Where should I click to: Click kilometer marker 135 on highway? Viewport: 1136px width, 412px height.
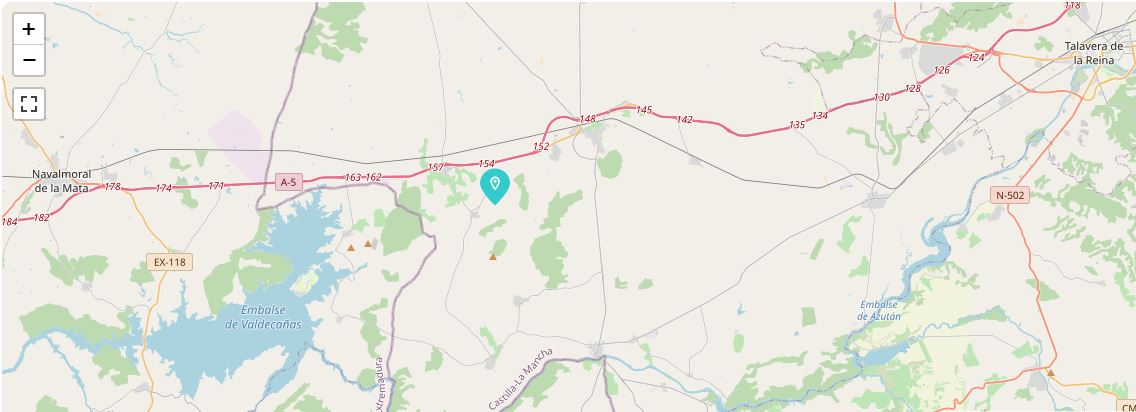click(796, 125)
